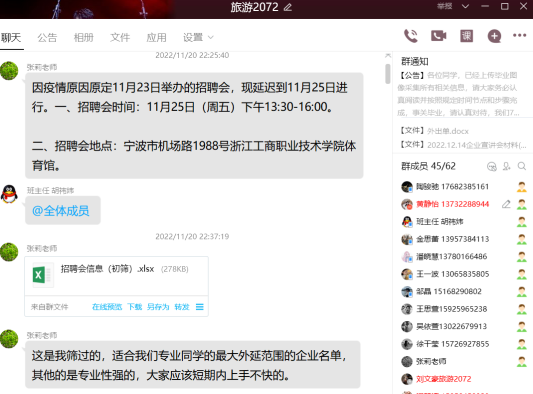Edit group name with pencil icon beside 旅游2072
Image resolution: width=533 pixels, height=394 pixels.
[288, 7]
